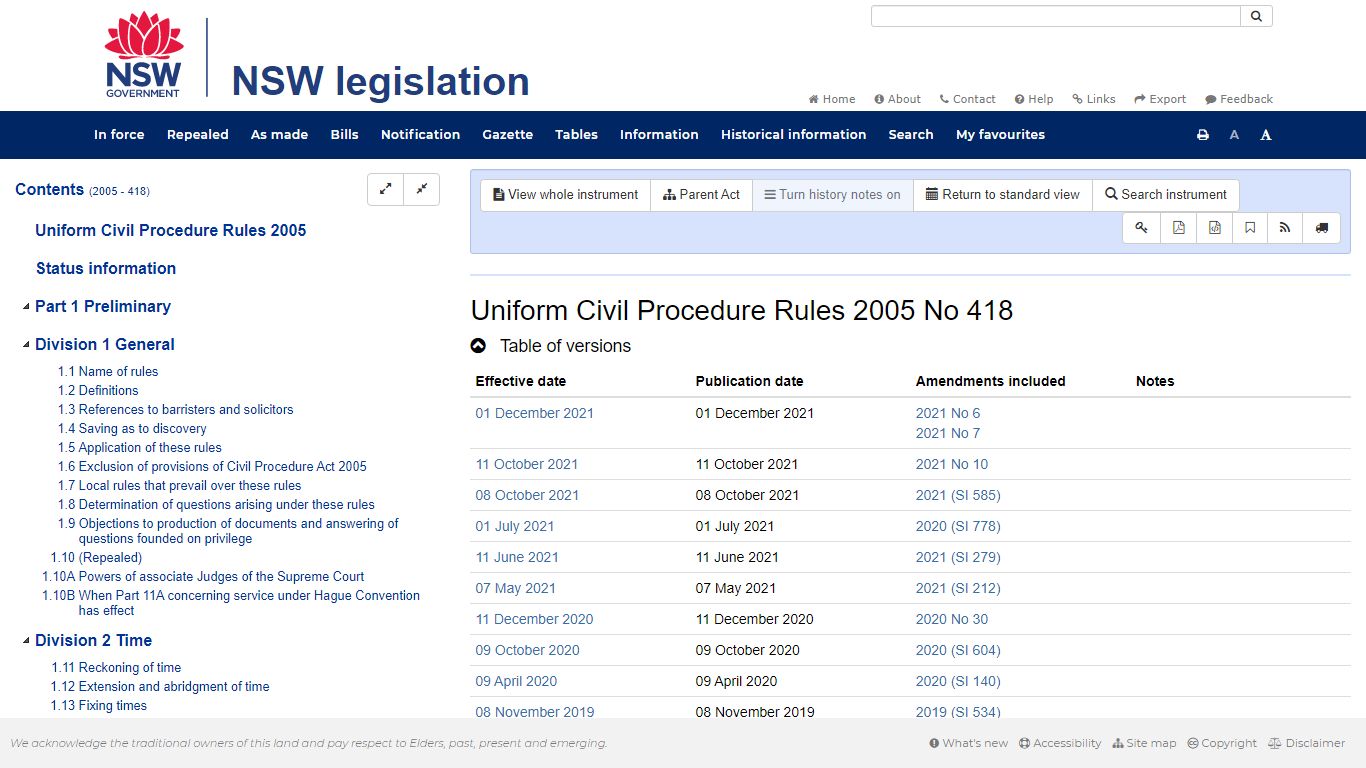The image size is (1366, 768).
Task: Open the RSS feed icon
Action: (x=1285, y=228)
